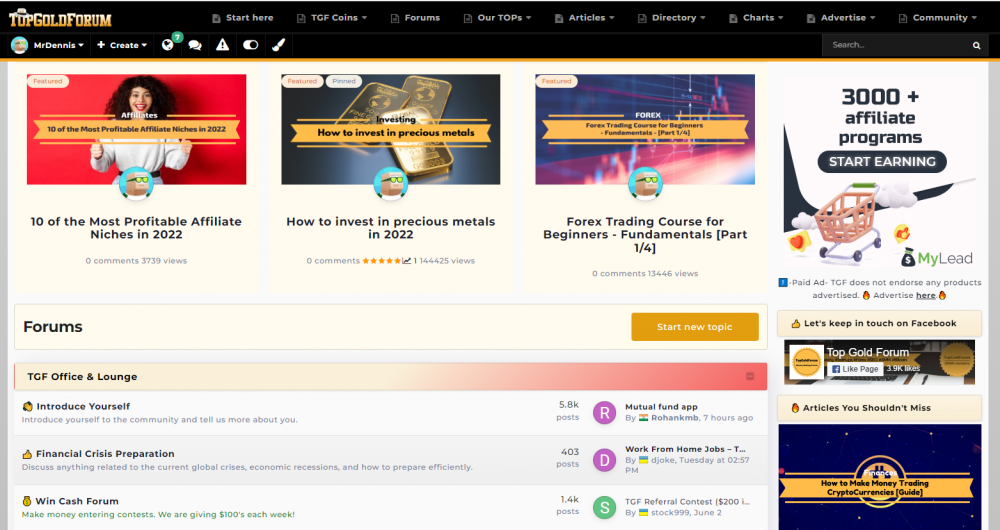Expand the MrDennis user dropdown
Screen dimensions: 1000x530
pos(48,45)
